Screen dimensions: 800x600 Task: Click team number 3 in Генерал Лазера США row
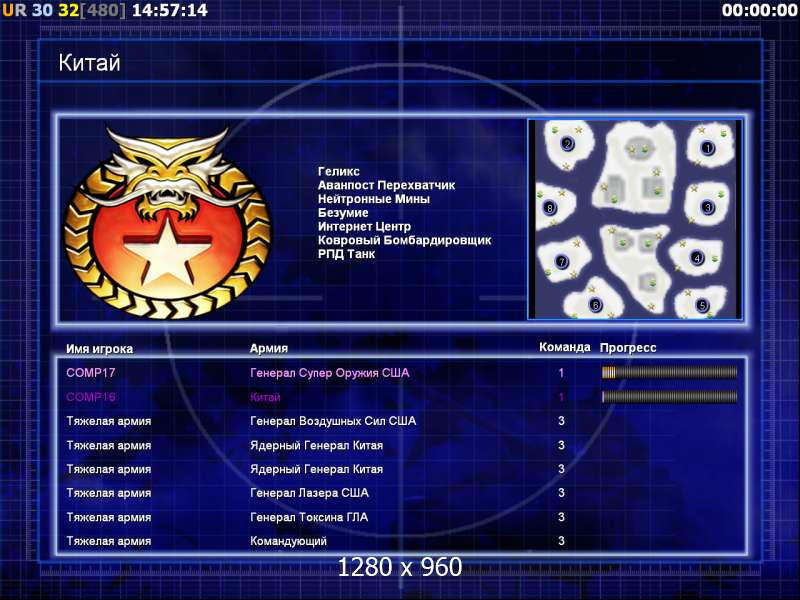click(x=561, y=493)
